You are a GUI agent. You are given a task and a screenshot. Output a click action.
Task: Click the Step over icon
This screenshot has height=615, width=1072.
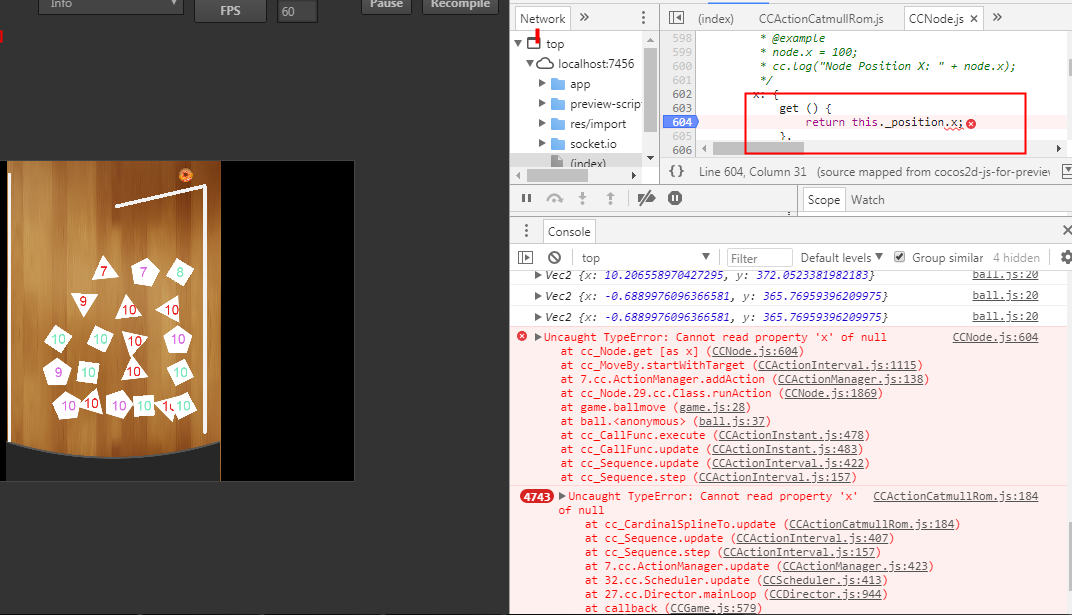pyautogui.click(x=554, y=198)
